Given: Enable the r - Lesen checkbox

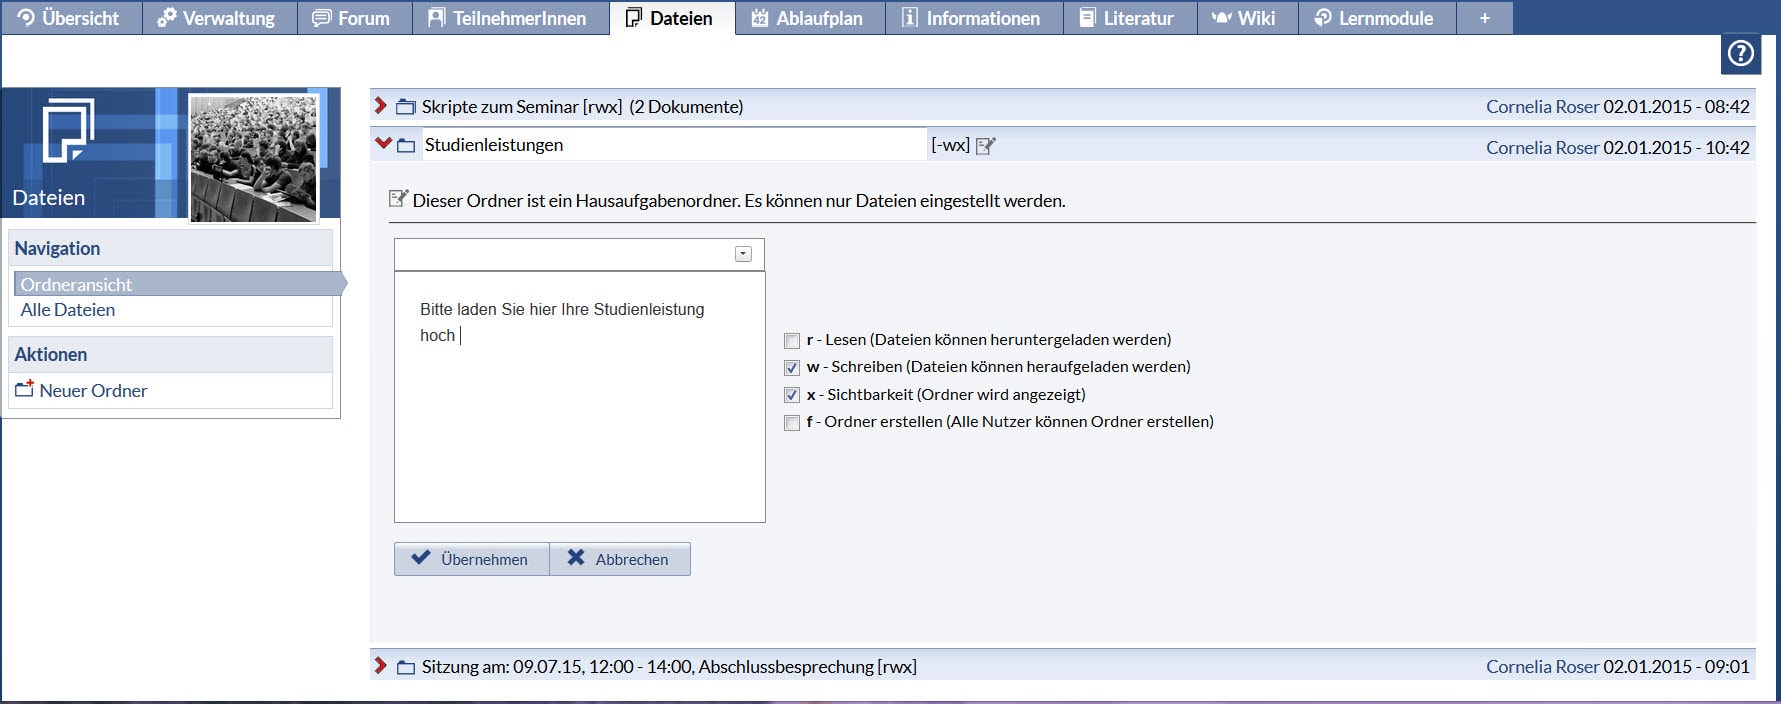Looking at the screenshot, I should pos(792,341).
